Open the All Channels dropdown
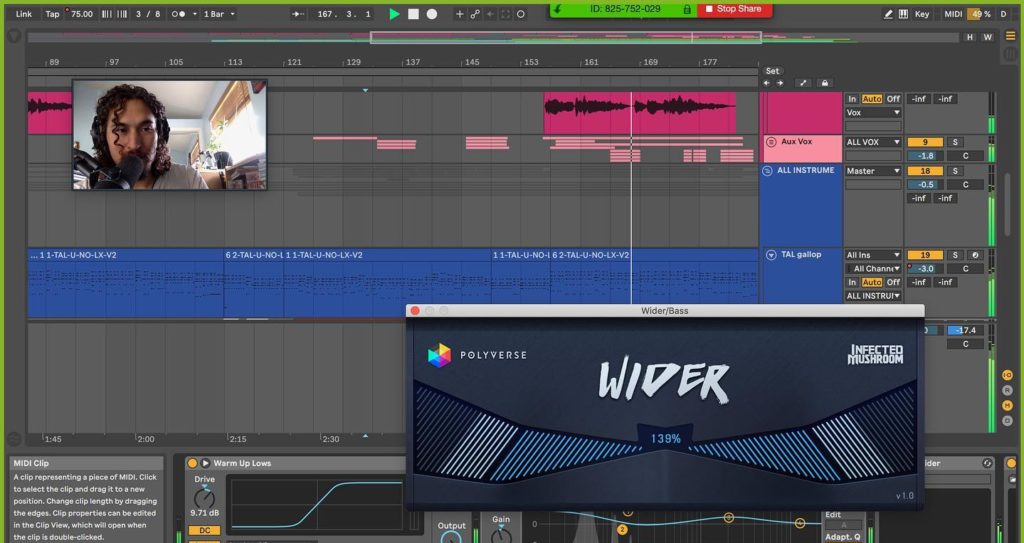The height and width of the screenshot is (543, 1024). point(873,269)
